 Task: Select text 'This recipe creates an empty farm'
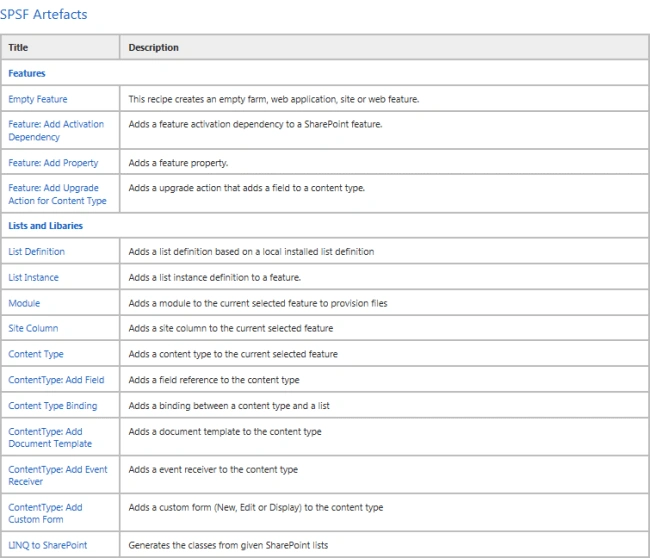click(274, 99)
